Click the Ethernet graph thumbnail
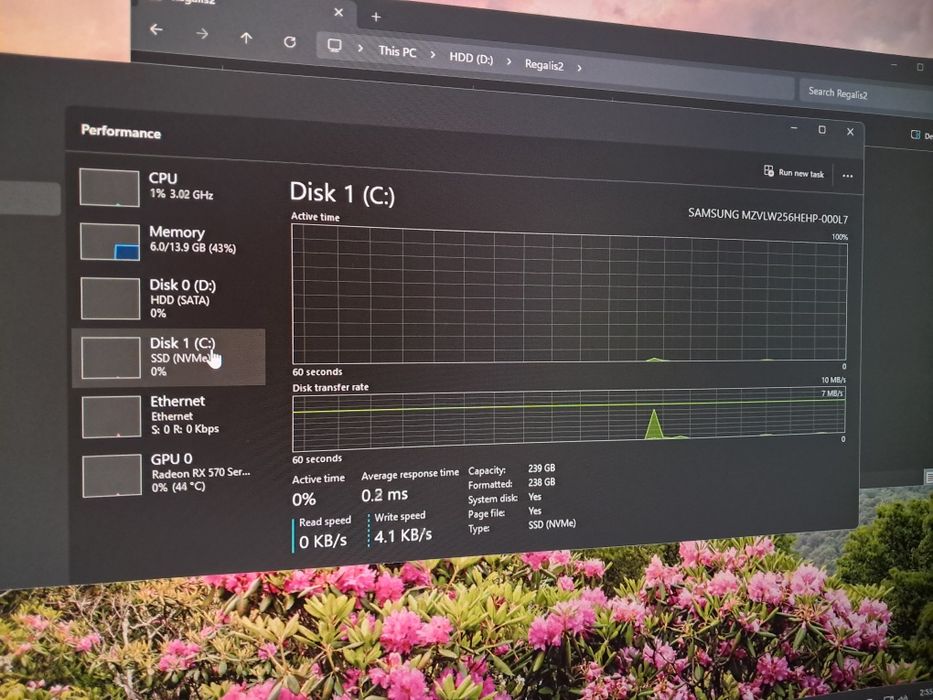This screenshot has width=933, height=700. tap(111, 417)
